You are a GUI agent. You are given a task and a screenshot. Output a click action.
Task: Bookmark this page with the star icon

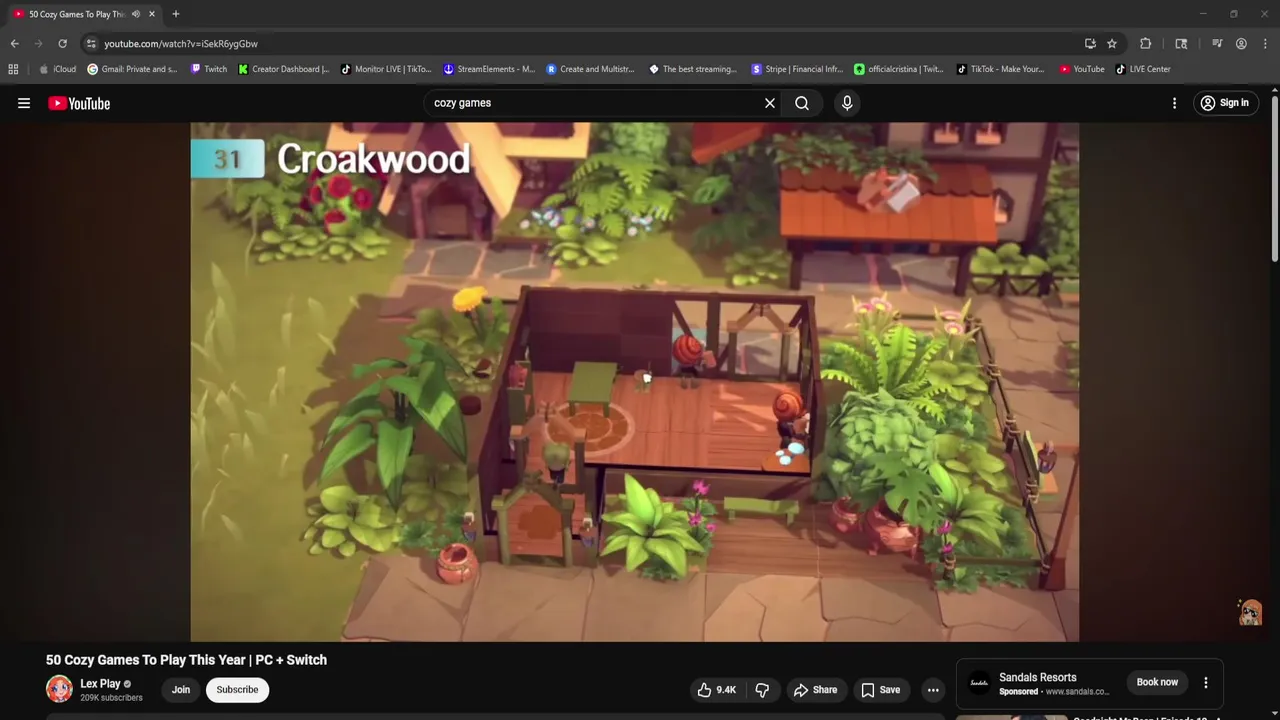tap(1112, 44)
